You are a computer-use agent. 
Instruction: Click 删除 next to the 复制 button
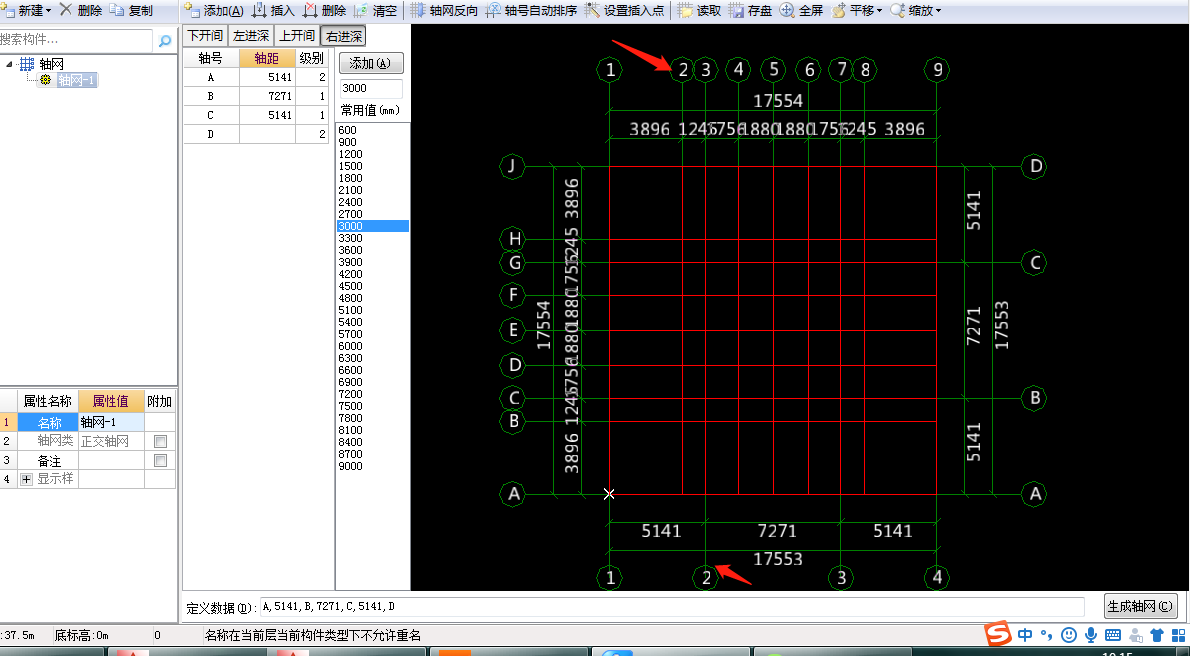tap(80, 11)
